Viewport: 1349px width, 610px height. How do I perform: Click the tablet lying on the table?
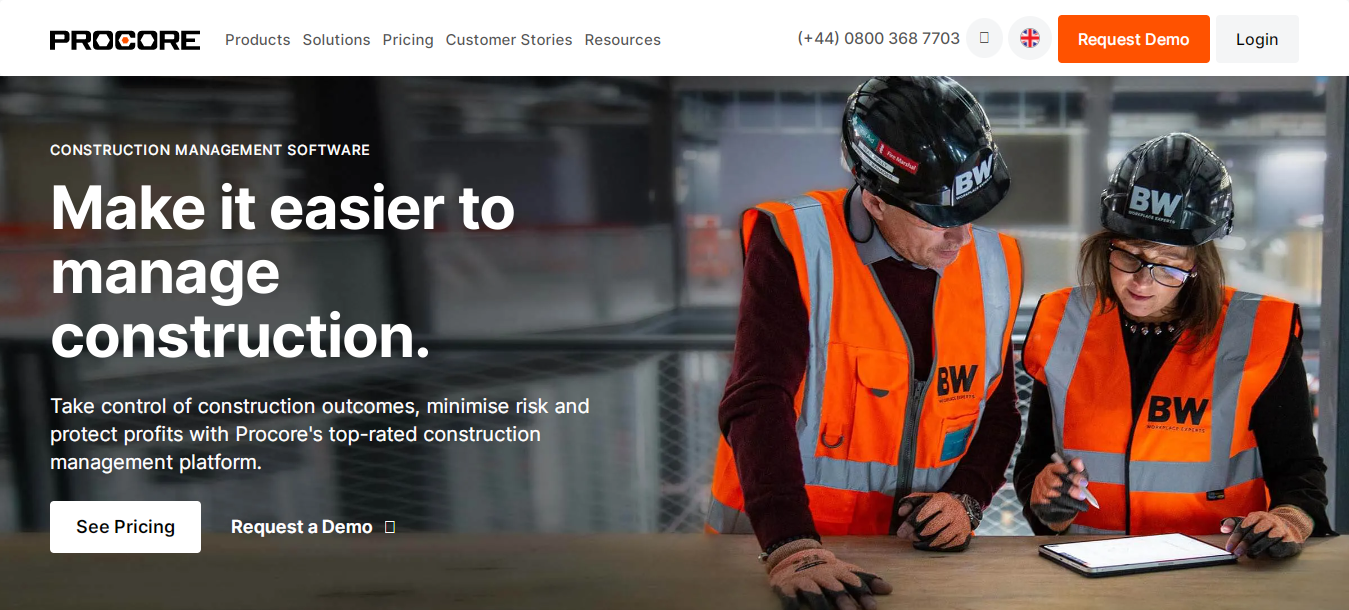[1137, 552]
